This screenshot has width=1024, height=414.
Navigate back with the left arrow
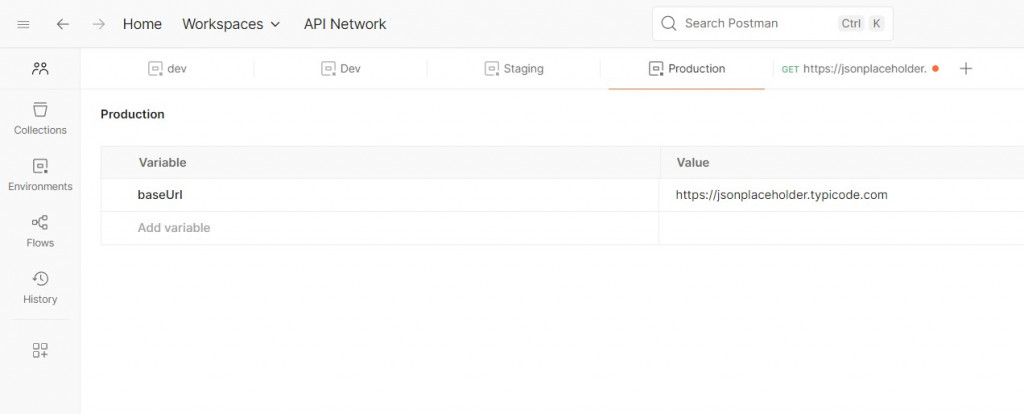(x=63, y=24)
